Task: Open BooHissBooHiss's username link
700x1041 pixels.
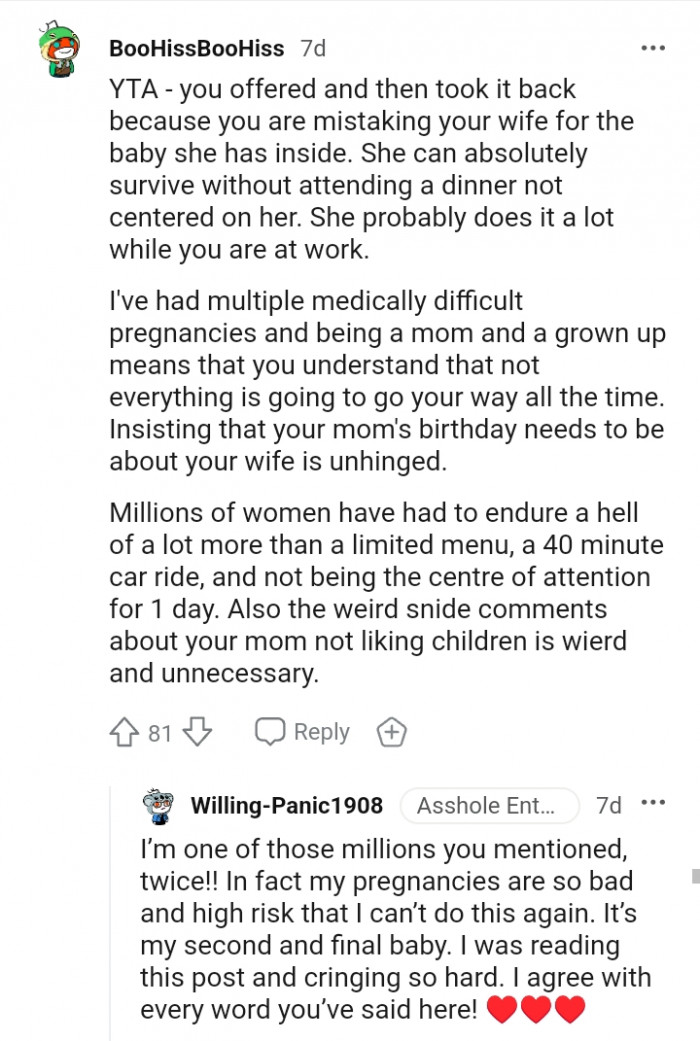Action: (x=197, y=47)
